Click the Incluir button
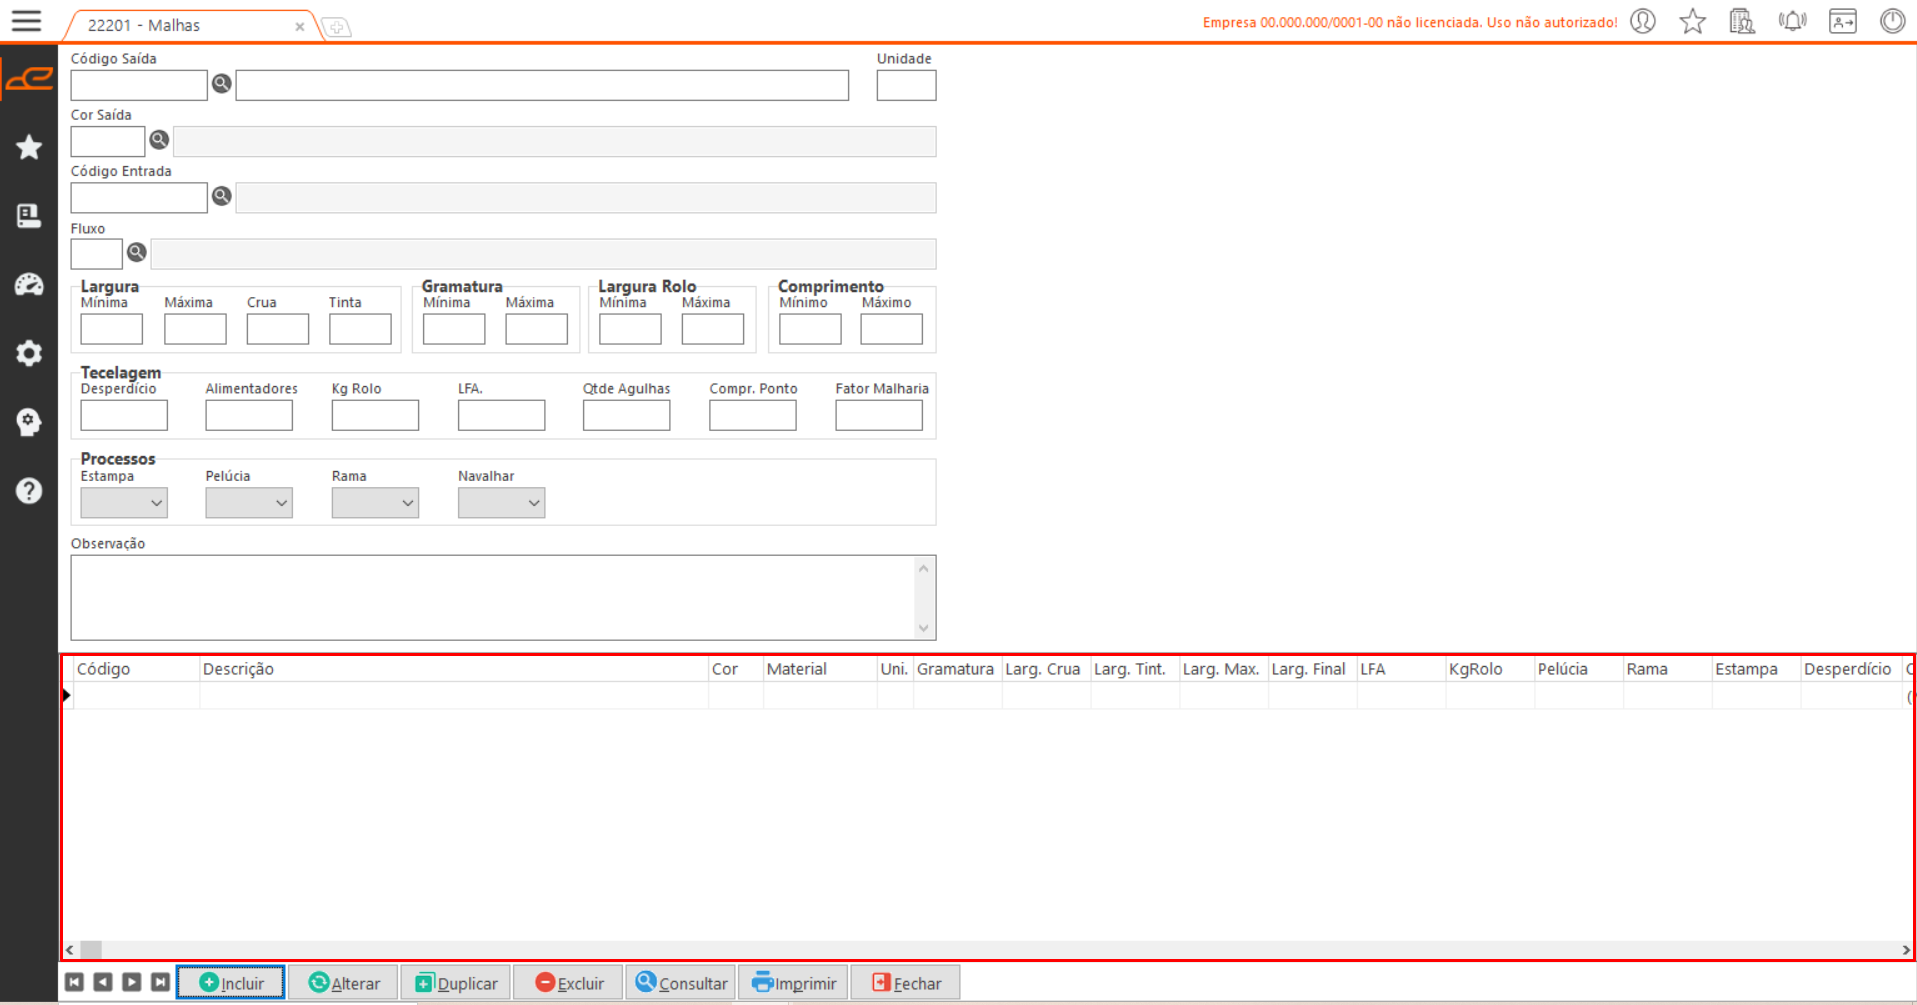Image resolution: width=1917 pixels, height=1005 pixels. (231, 983)
